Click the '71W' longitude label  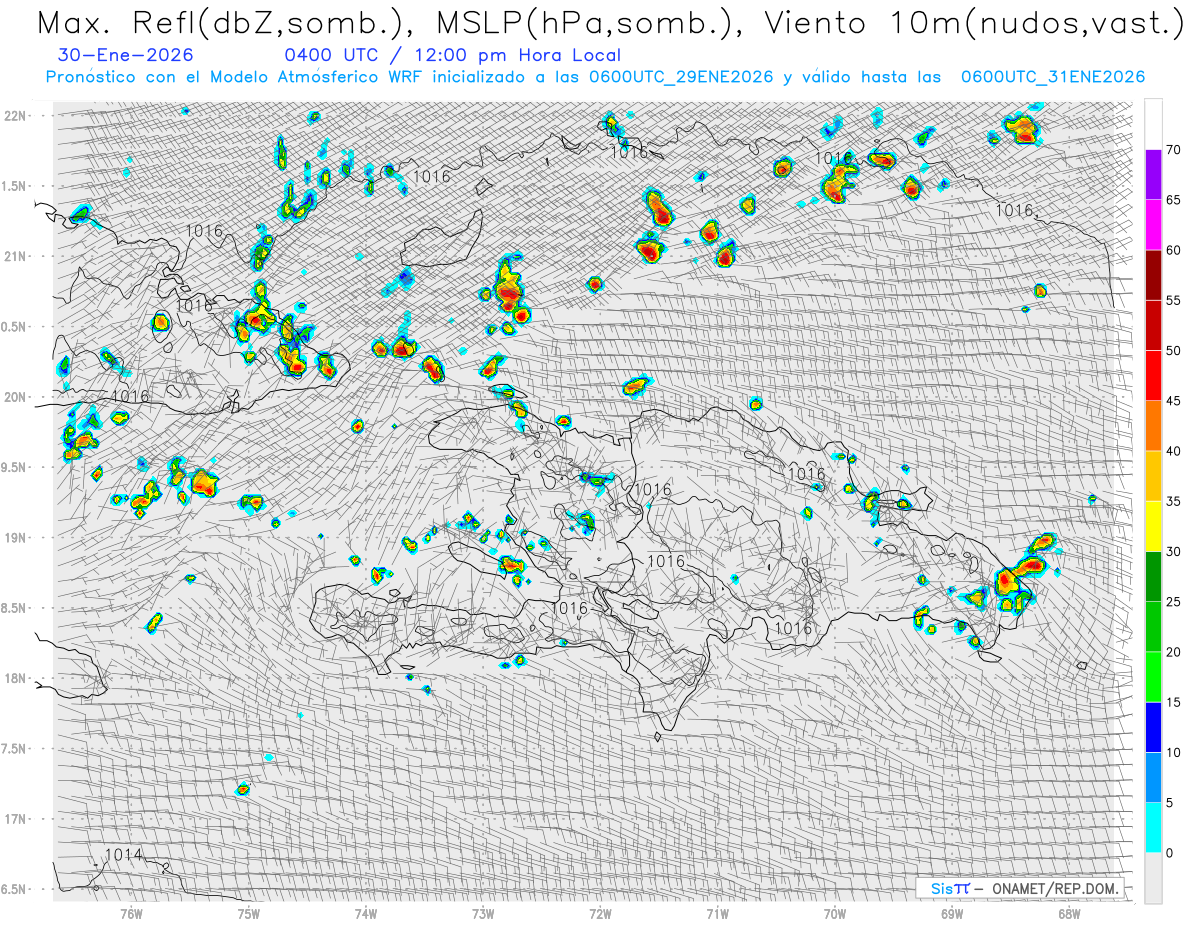coord(717,913)
